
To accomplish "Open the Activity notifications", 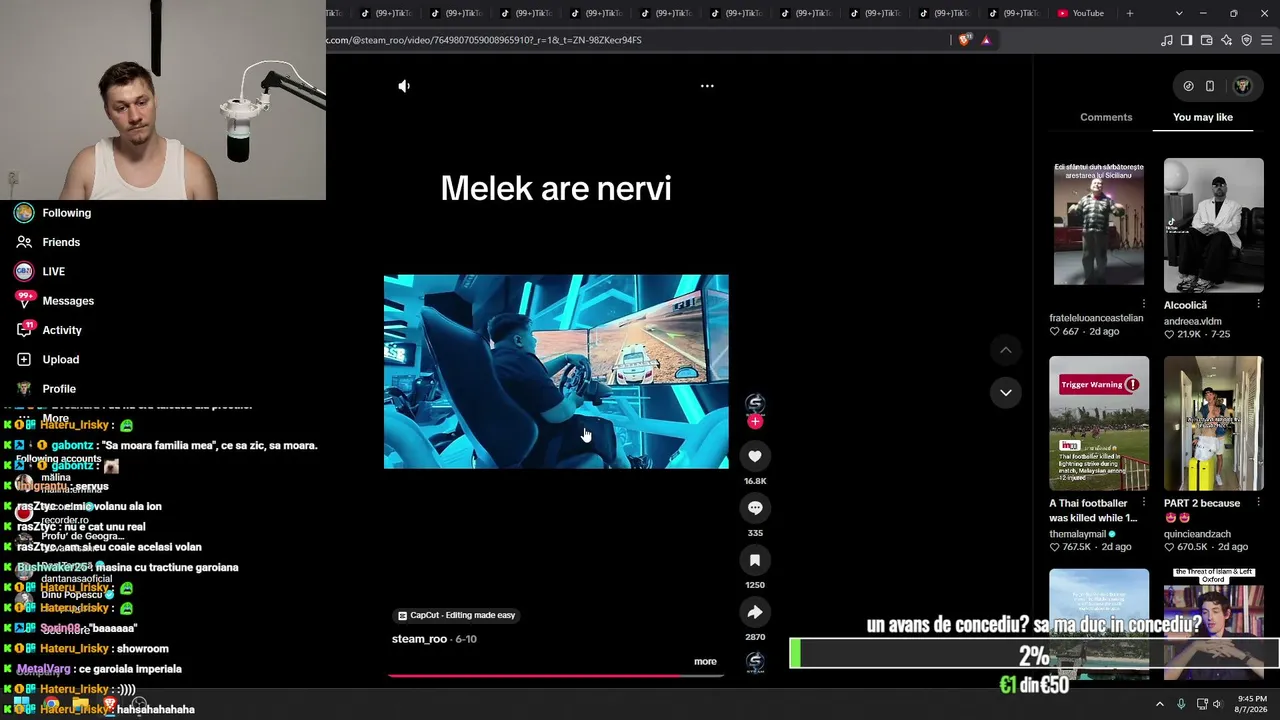I will pyautogui.click(x=62, y=330).
